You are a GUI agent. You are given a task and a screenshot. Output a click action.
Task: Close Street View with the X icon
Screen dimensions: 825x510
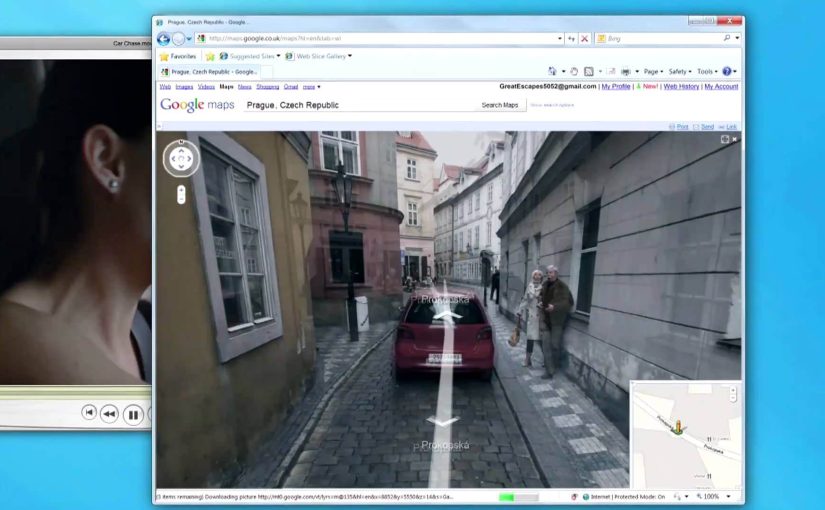pyautogui.click(x=735, y=139)
